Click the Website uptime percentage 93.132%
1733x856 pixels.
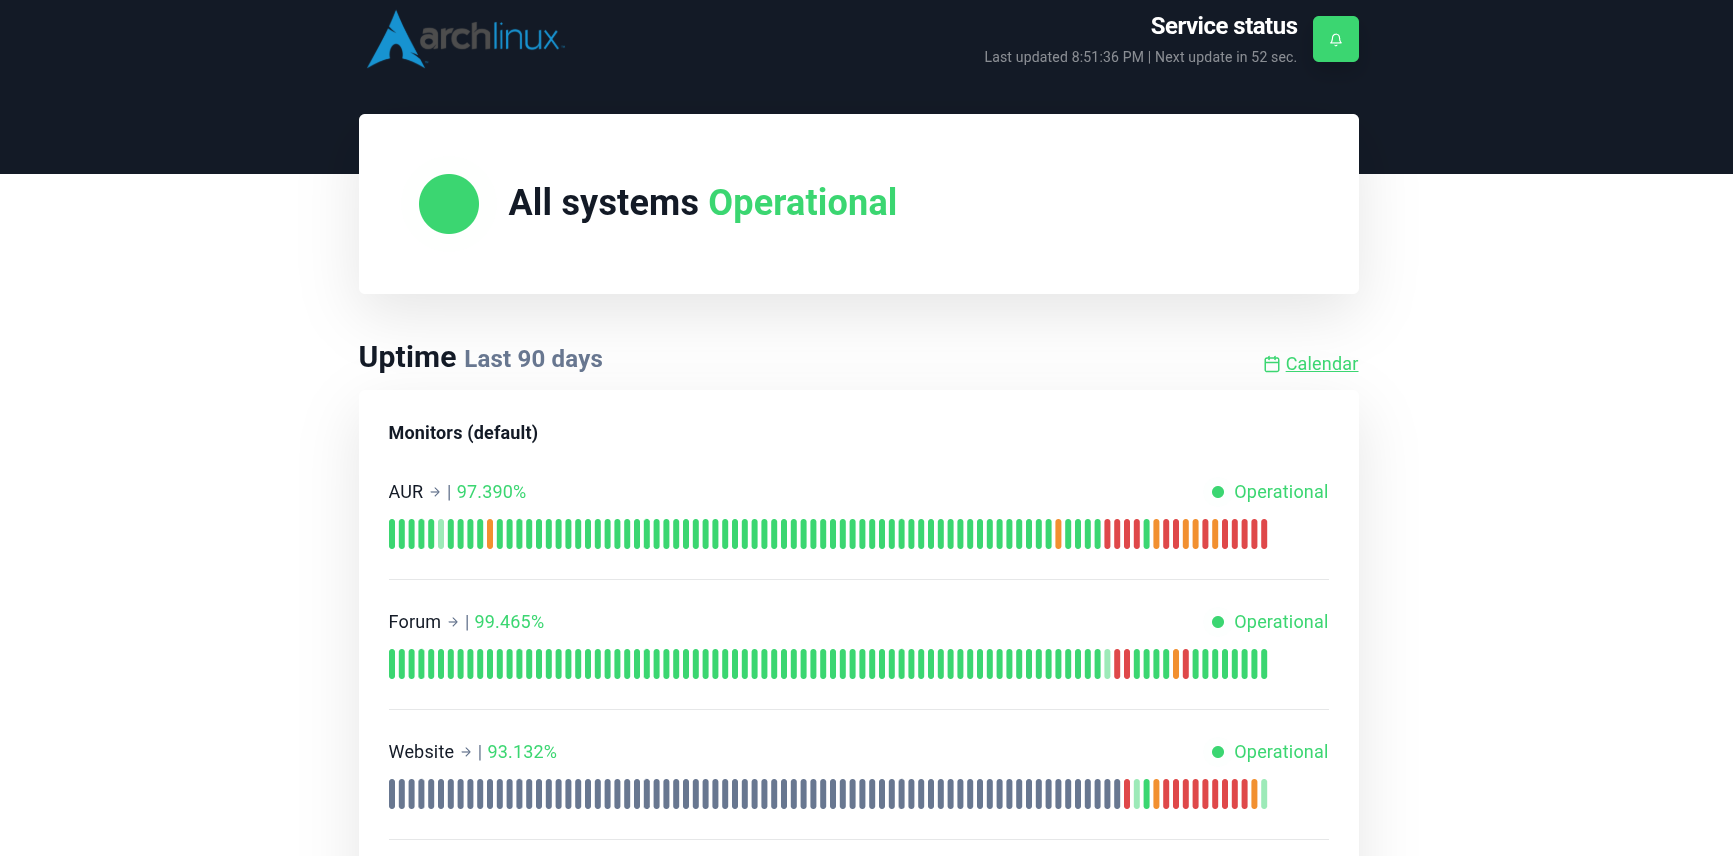point(522,752)
